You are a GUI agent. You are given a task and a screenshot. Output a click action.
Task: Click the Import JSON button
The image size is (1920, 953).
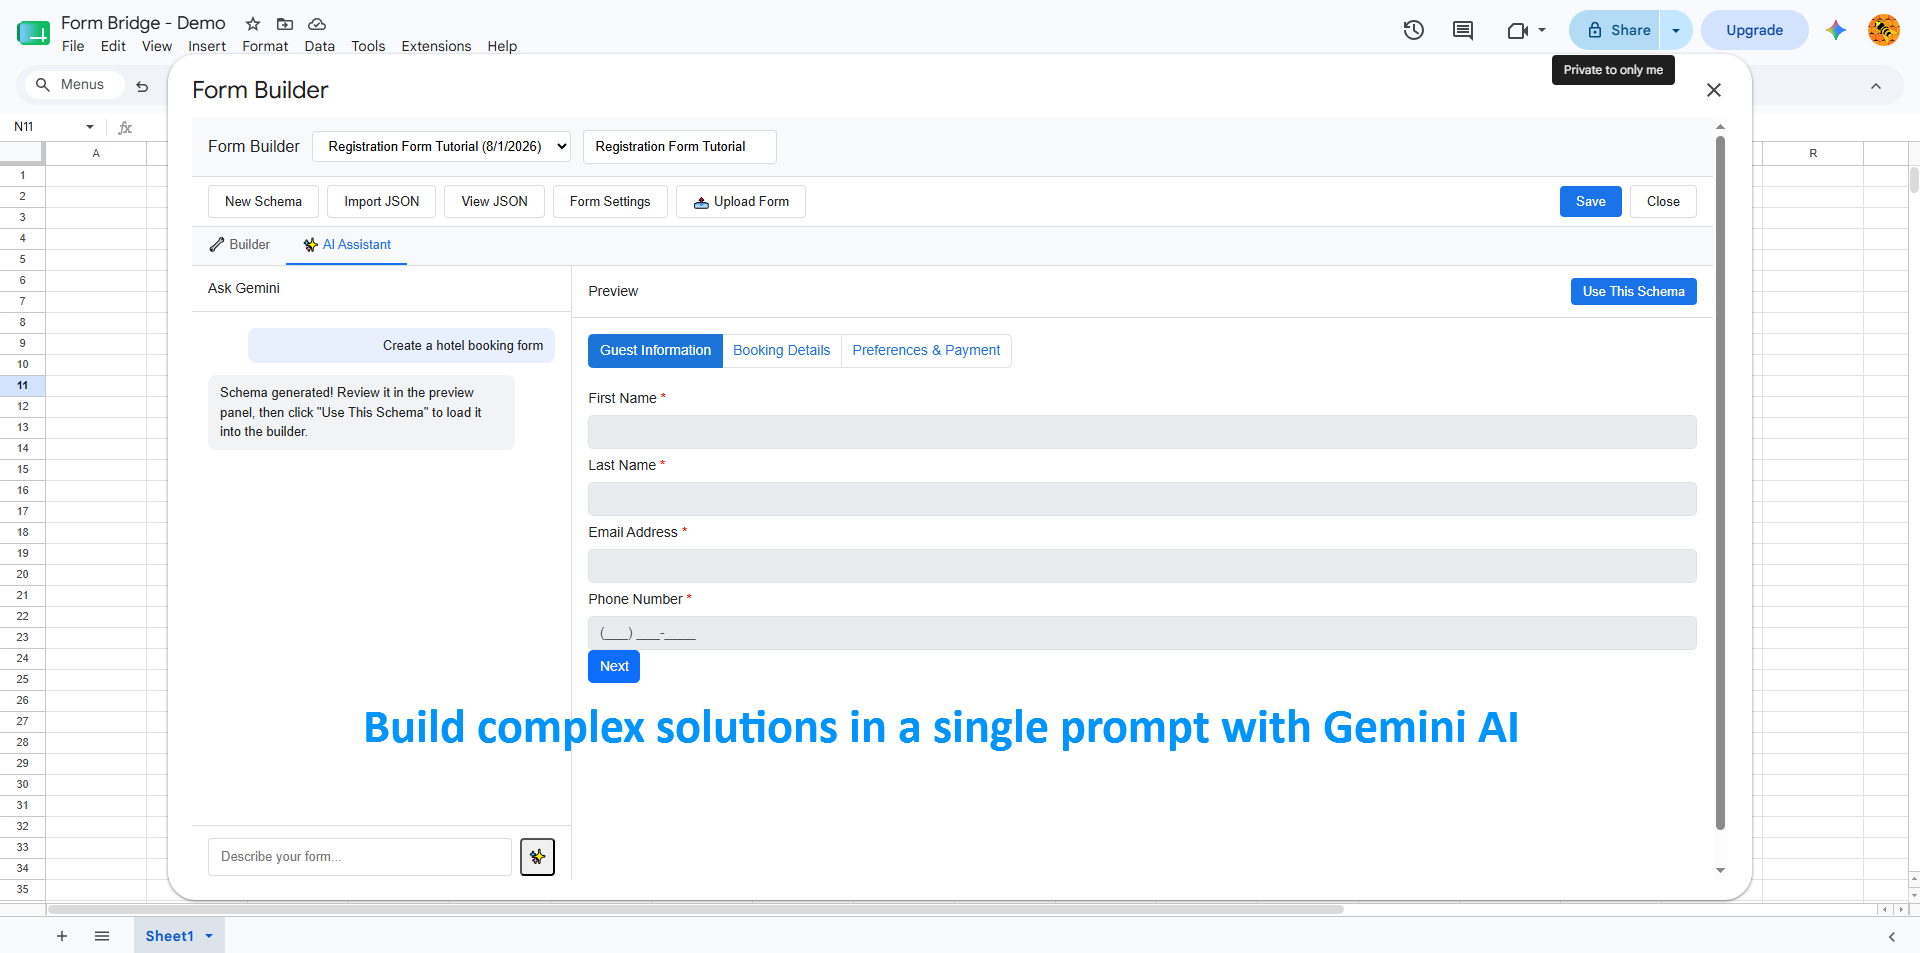(382, 202)
